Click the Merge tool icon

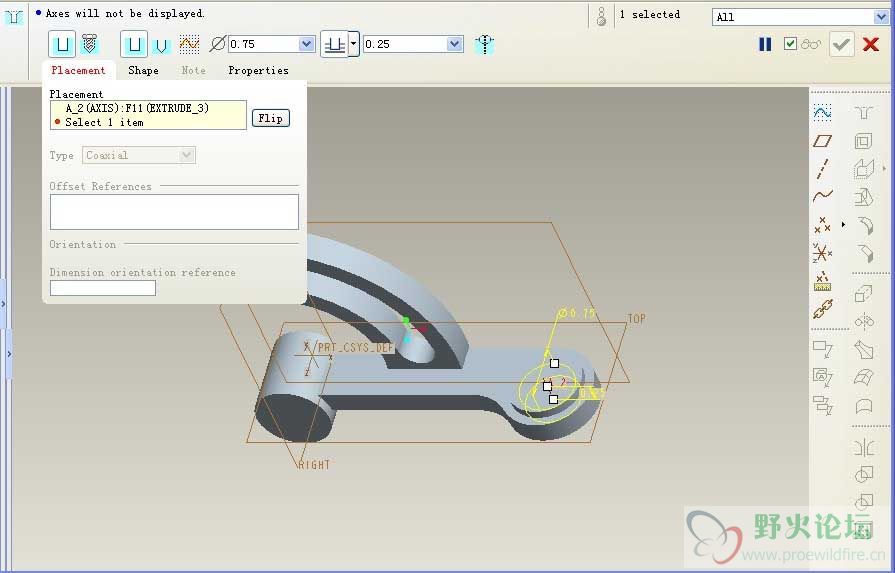[864, 475]
